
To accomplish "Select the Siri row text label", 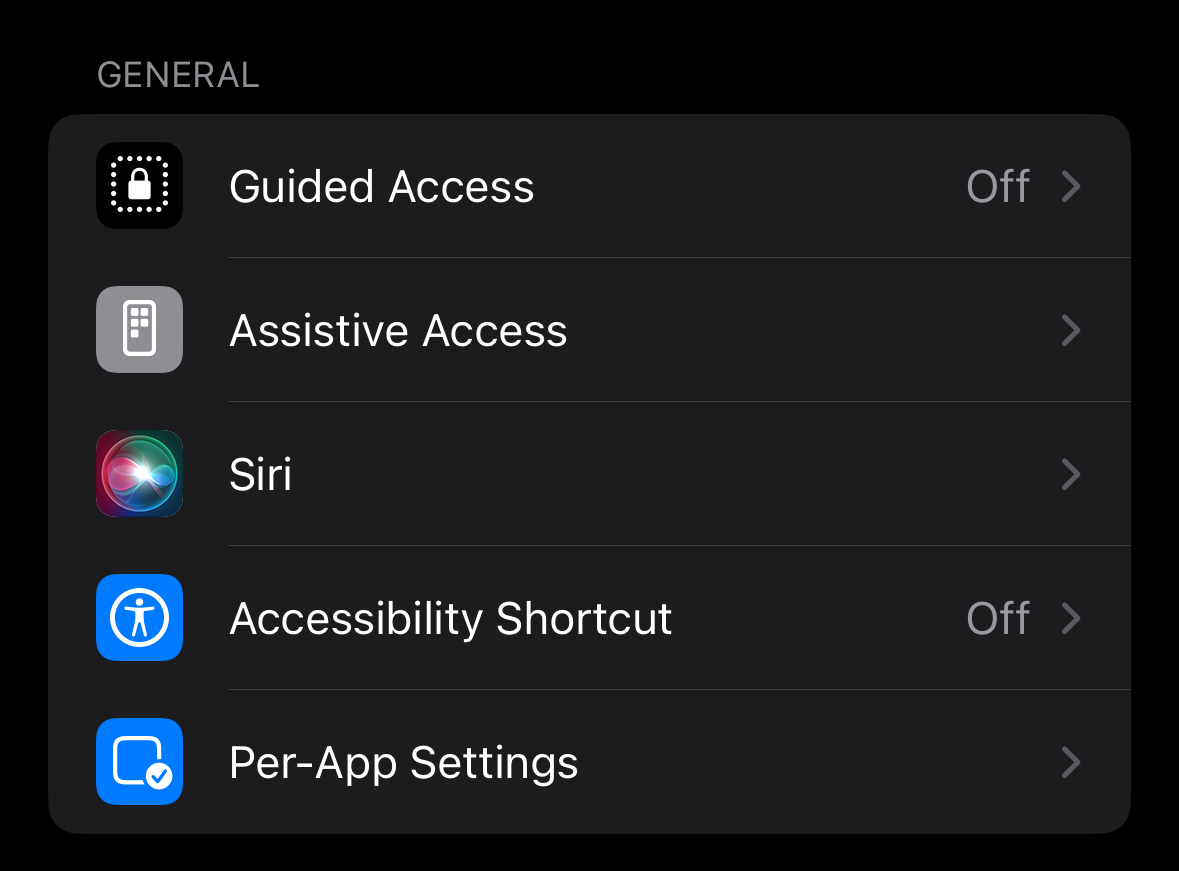I will pos(260,474).
